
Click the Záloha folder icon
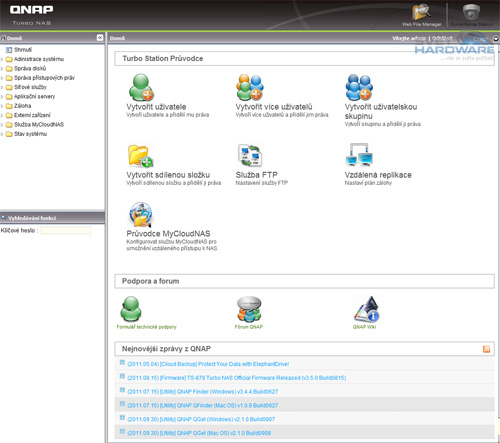click(x=9, y=106)
